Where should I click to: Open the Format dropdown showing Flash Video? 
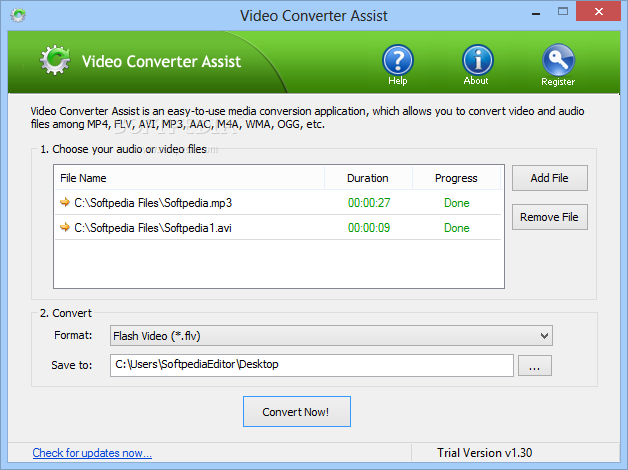331,335
